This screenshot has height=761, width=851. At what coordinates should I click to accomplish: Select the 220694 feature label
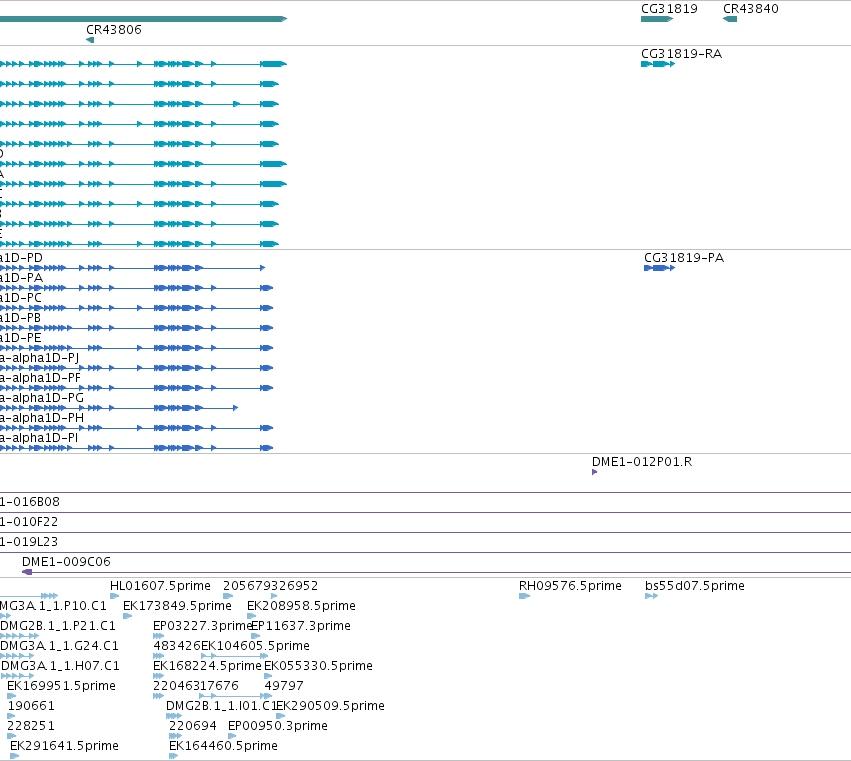click(x=193, y=726)
